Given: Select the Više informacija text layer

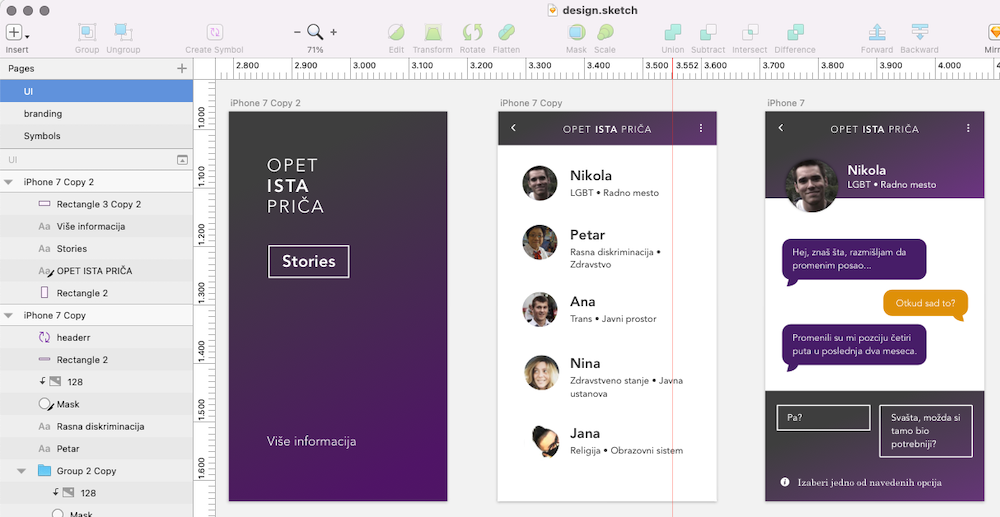Looking at the screenshot, I should (x=96, y=226).
